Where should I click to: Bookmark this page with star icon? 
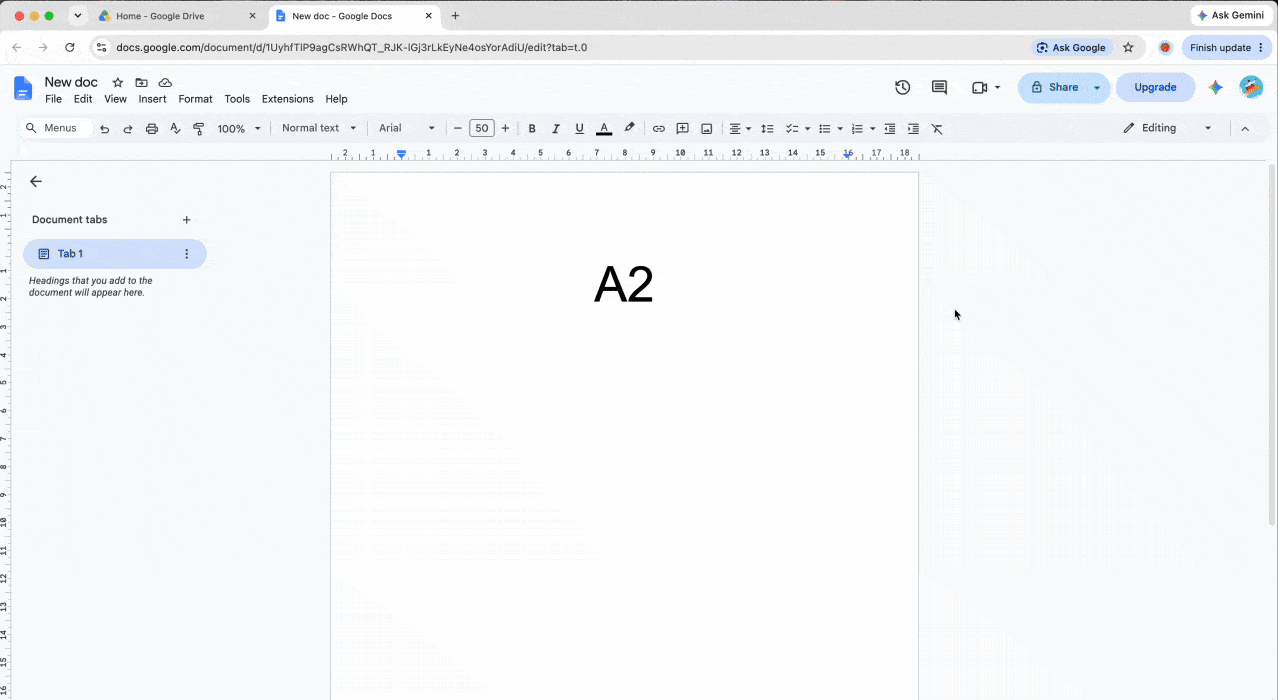click(1128, 47)
